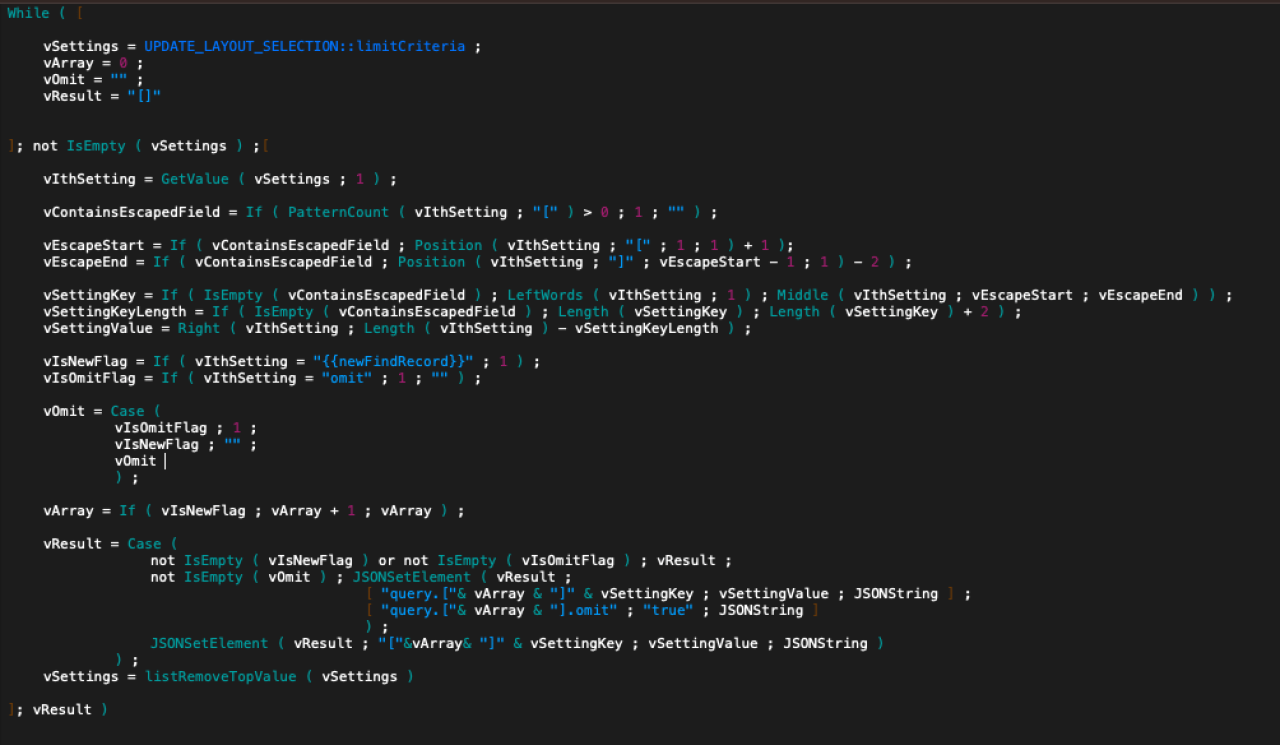
Task: Click Length in the vSettingValue assignment line
Action: 389,328
